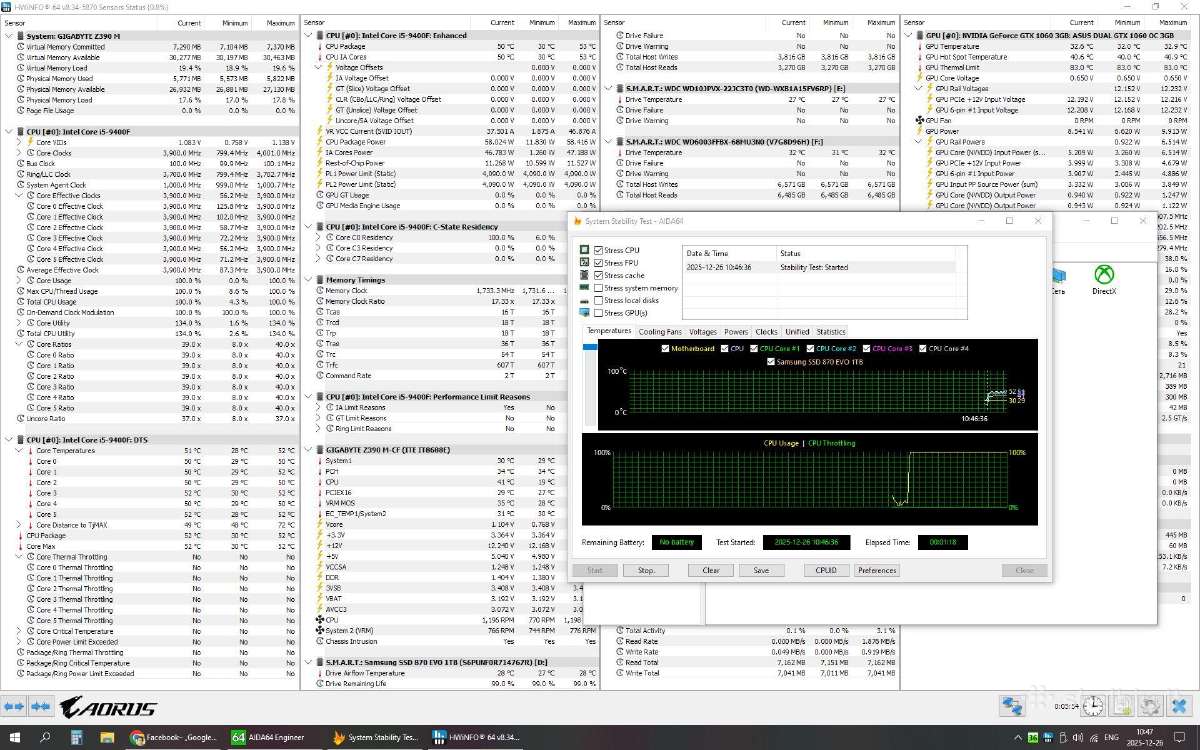Collapse the GPU Rail Voltages tree

pyautogui.click(x=918, y=88)
